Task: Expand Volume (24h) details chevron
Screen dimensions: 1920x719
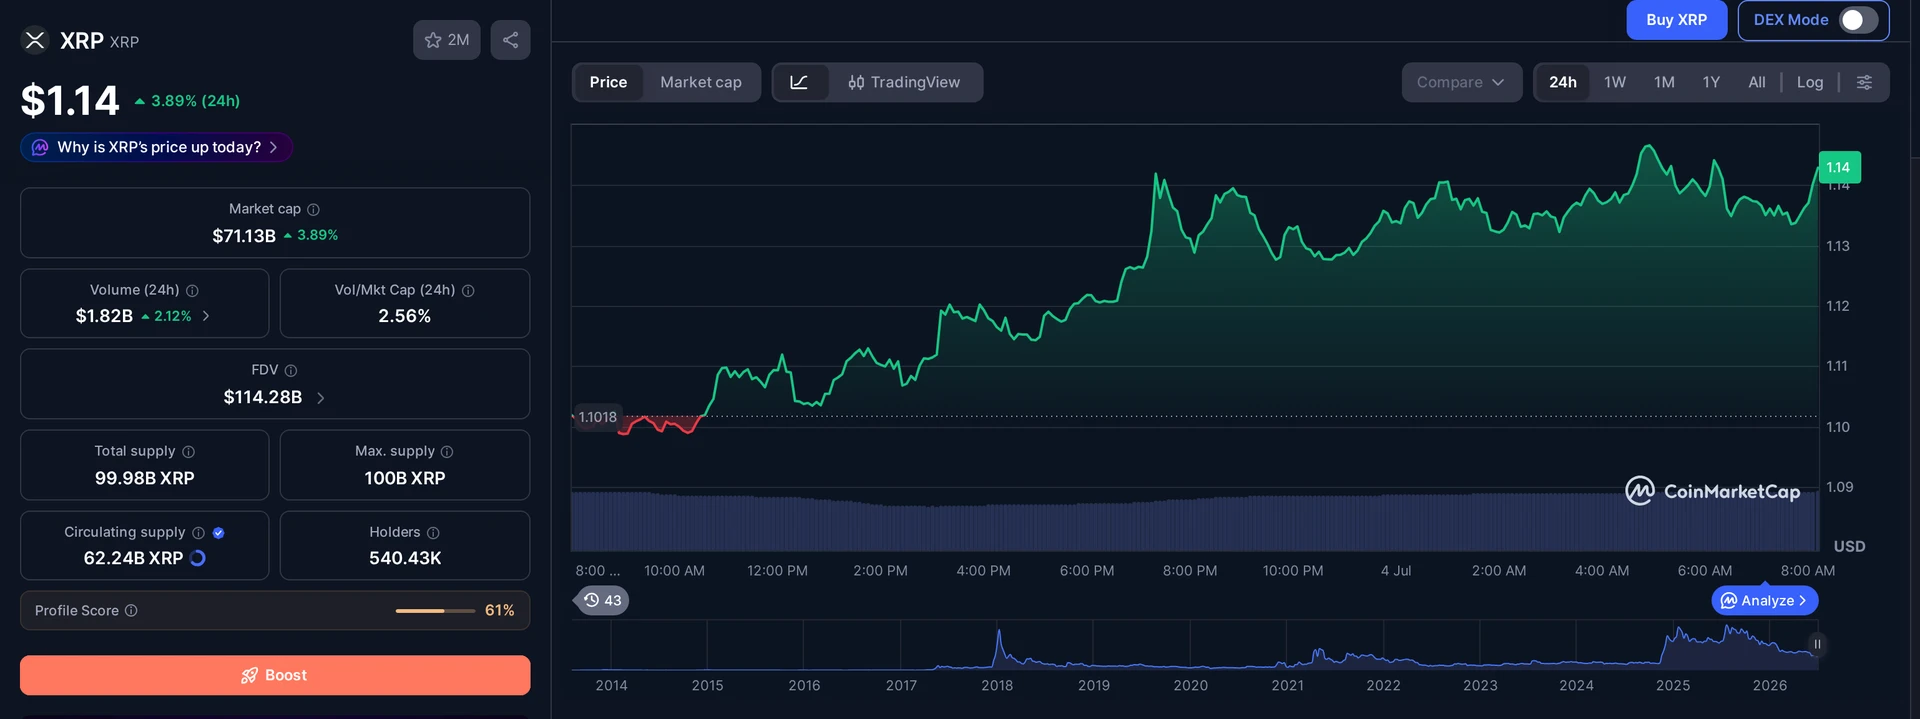Action: click(x=206, y=316)
